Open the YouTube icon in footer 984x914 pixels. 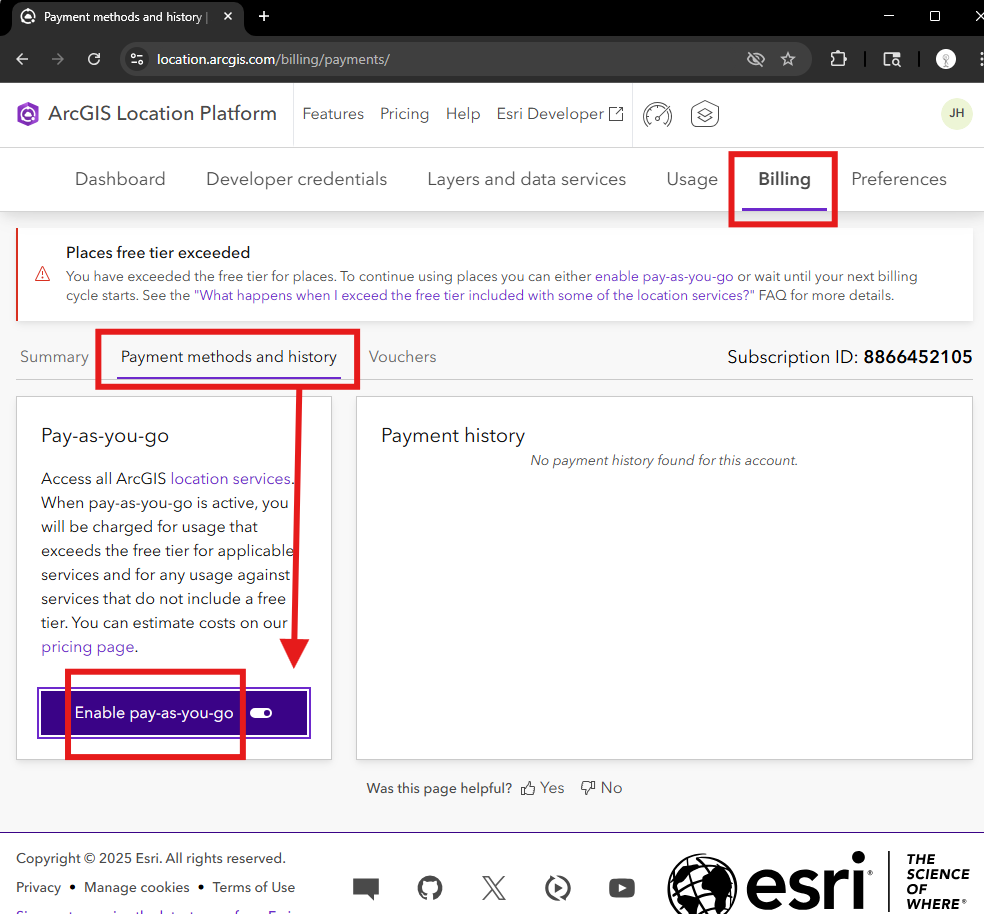click(x=622, y=888)
